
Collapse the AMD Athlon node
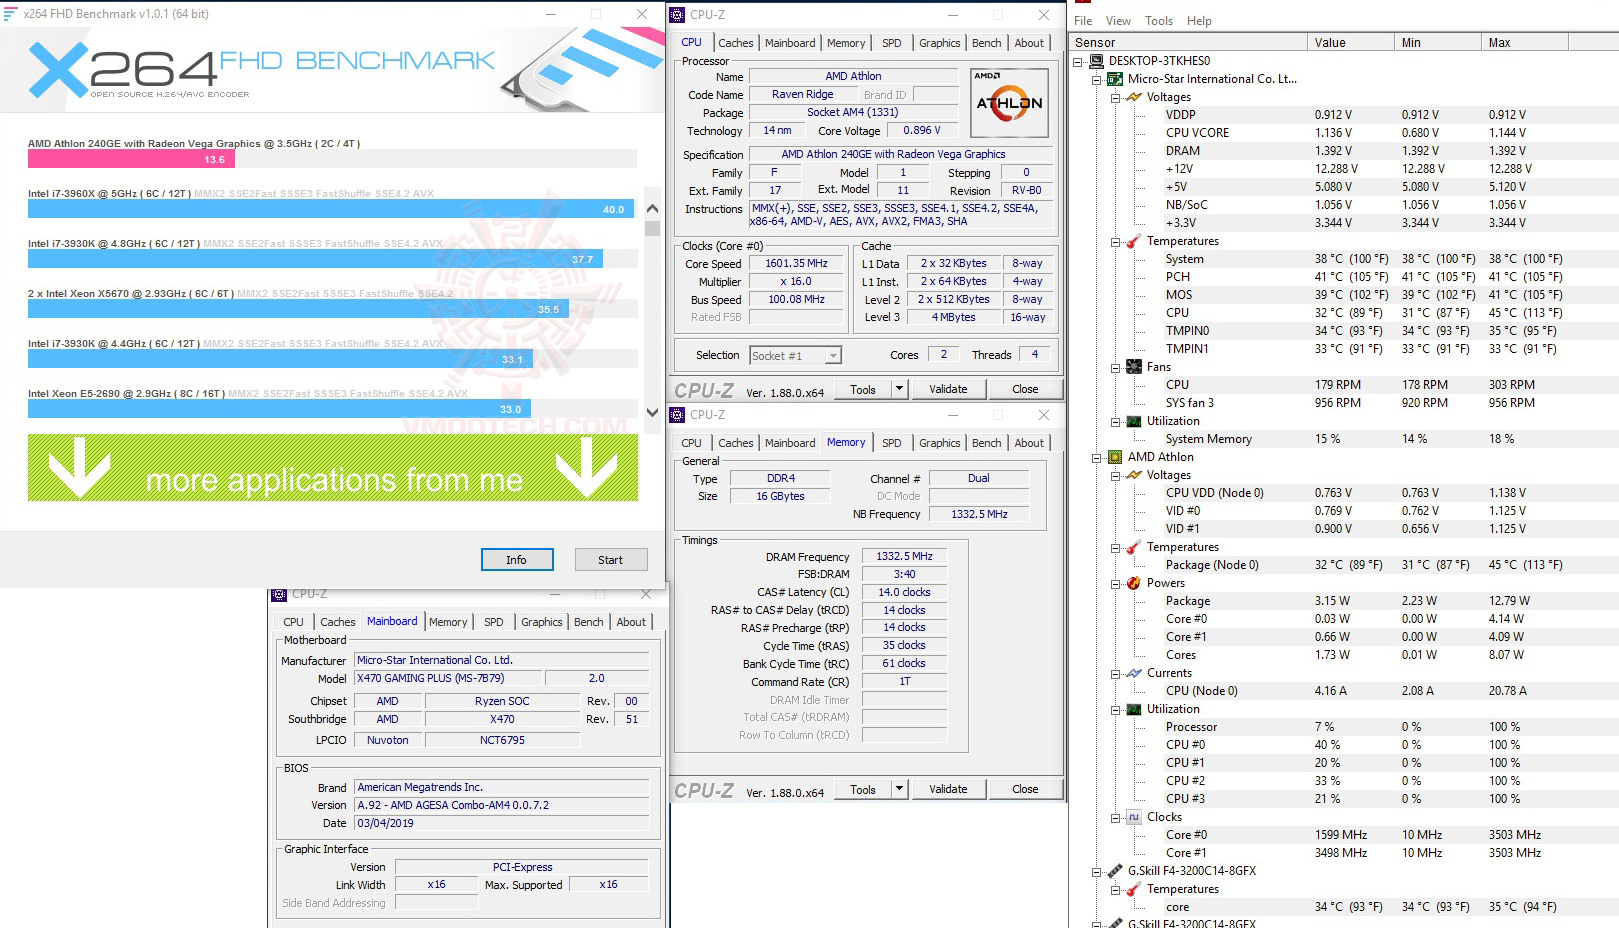tap(1097, 458)
